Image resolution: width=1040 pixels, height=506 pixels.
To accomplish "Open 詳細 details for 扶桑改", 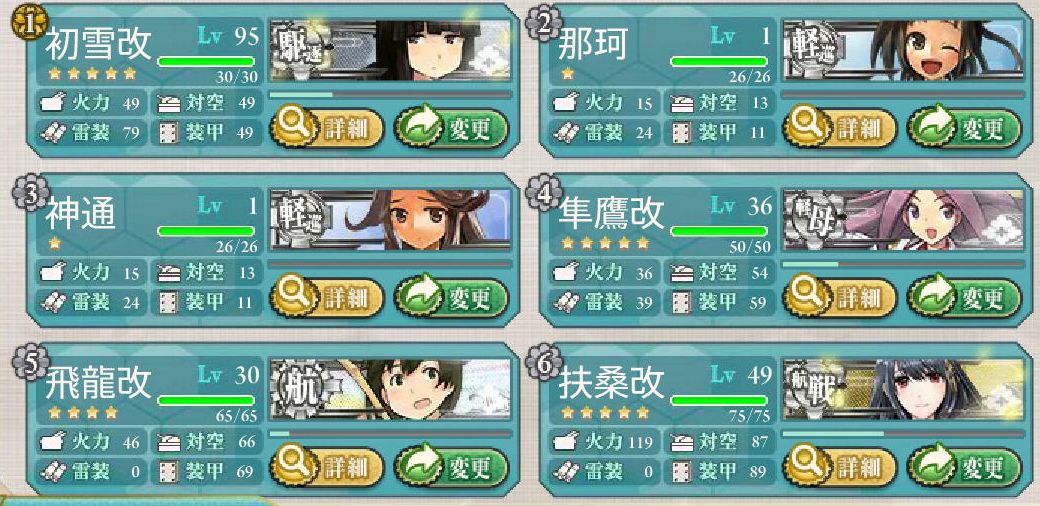I will pos(840,468).
